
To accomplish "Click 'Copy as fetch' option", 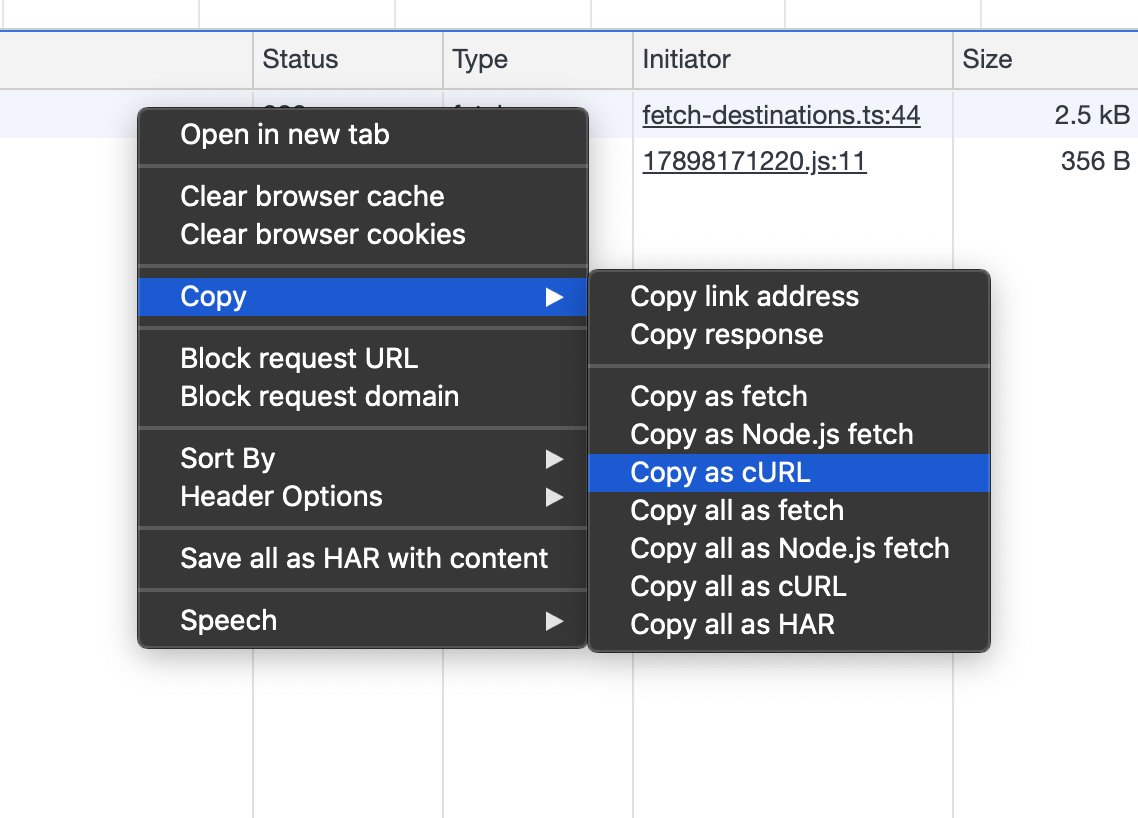I will (718, 397).
